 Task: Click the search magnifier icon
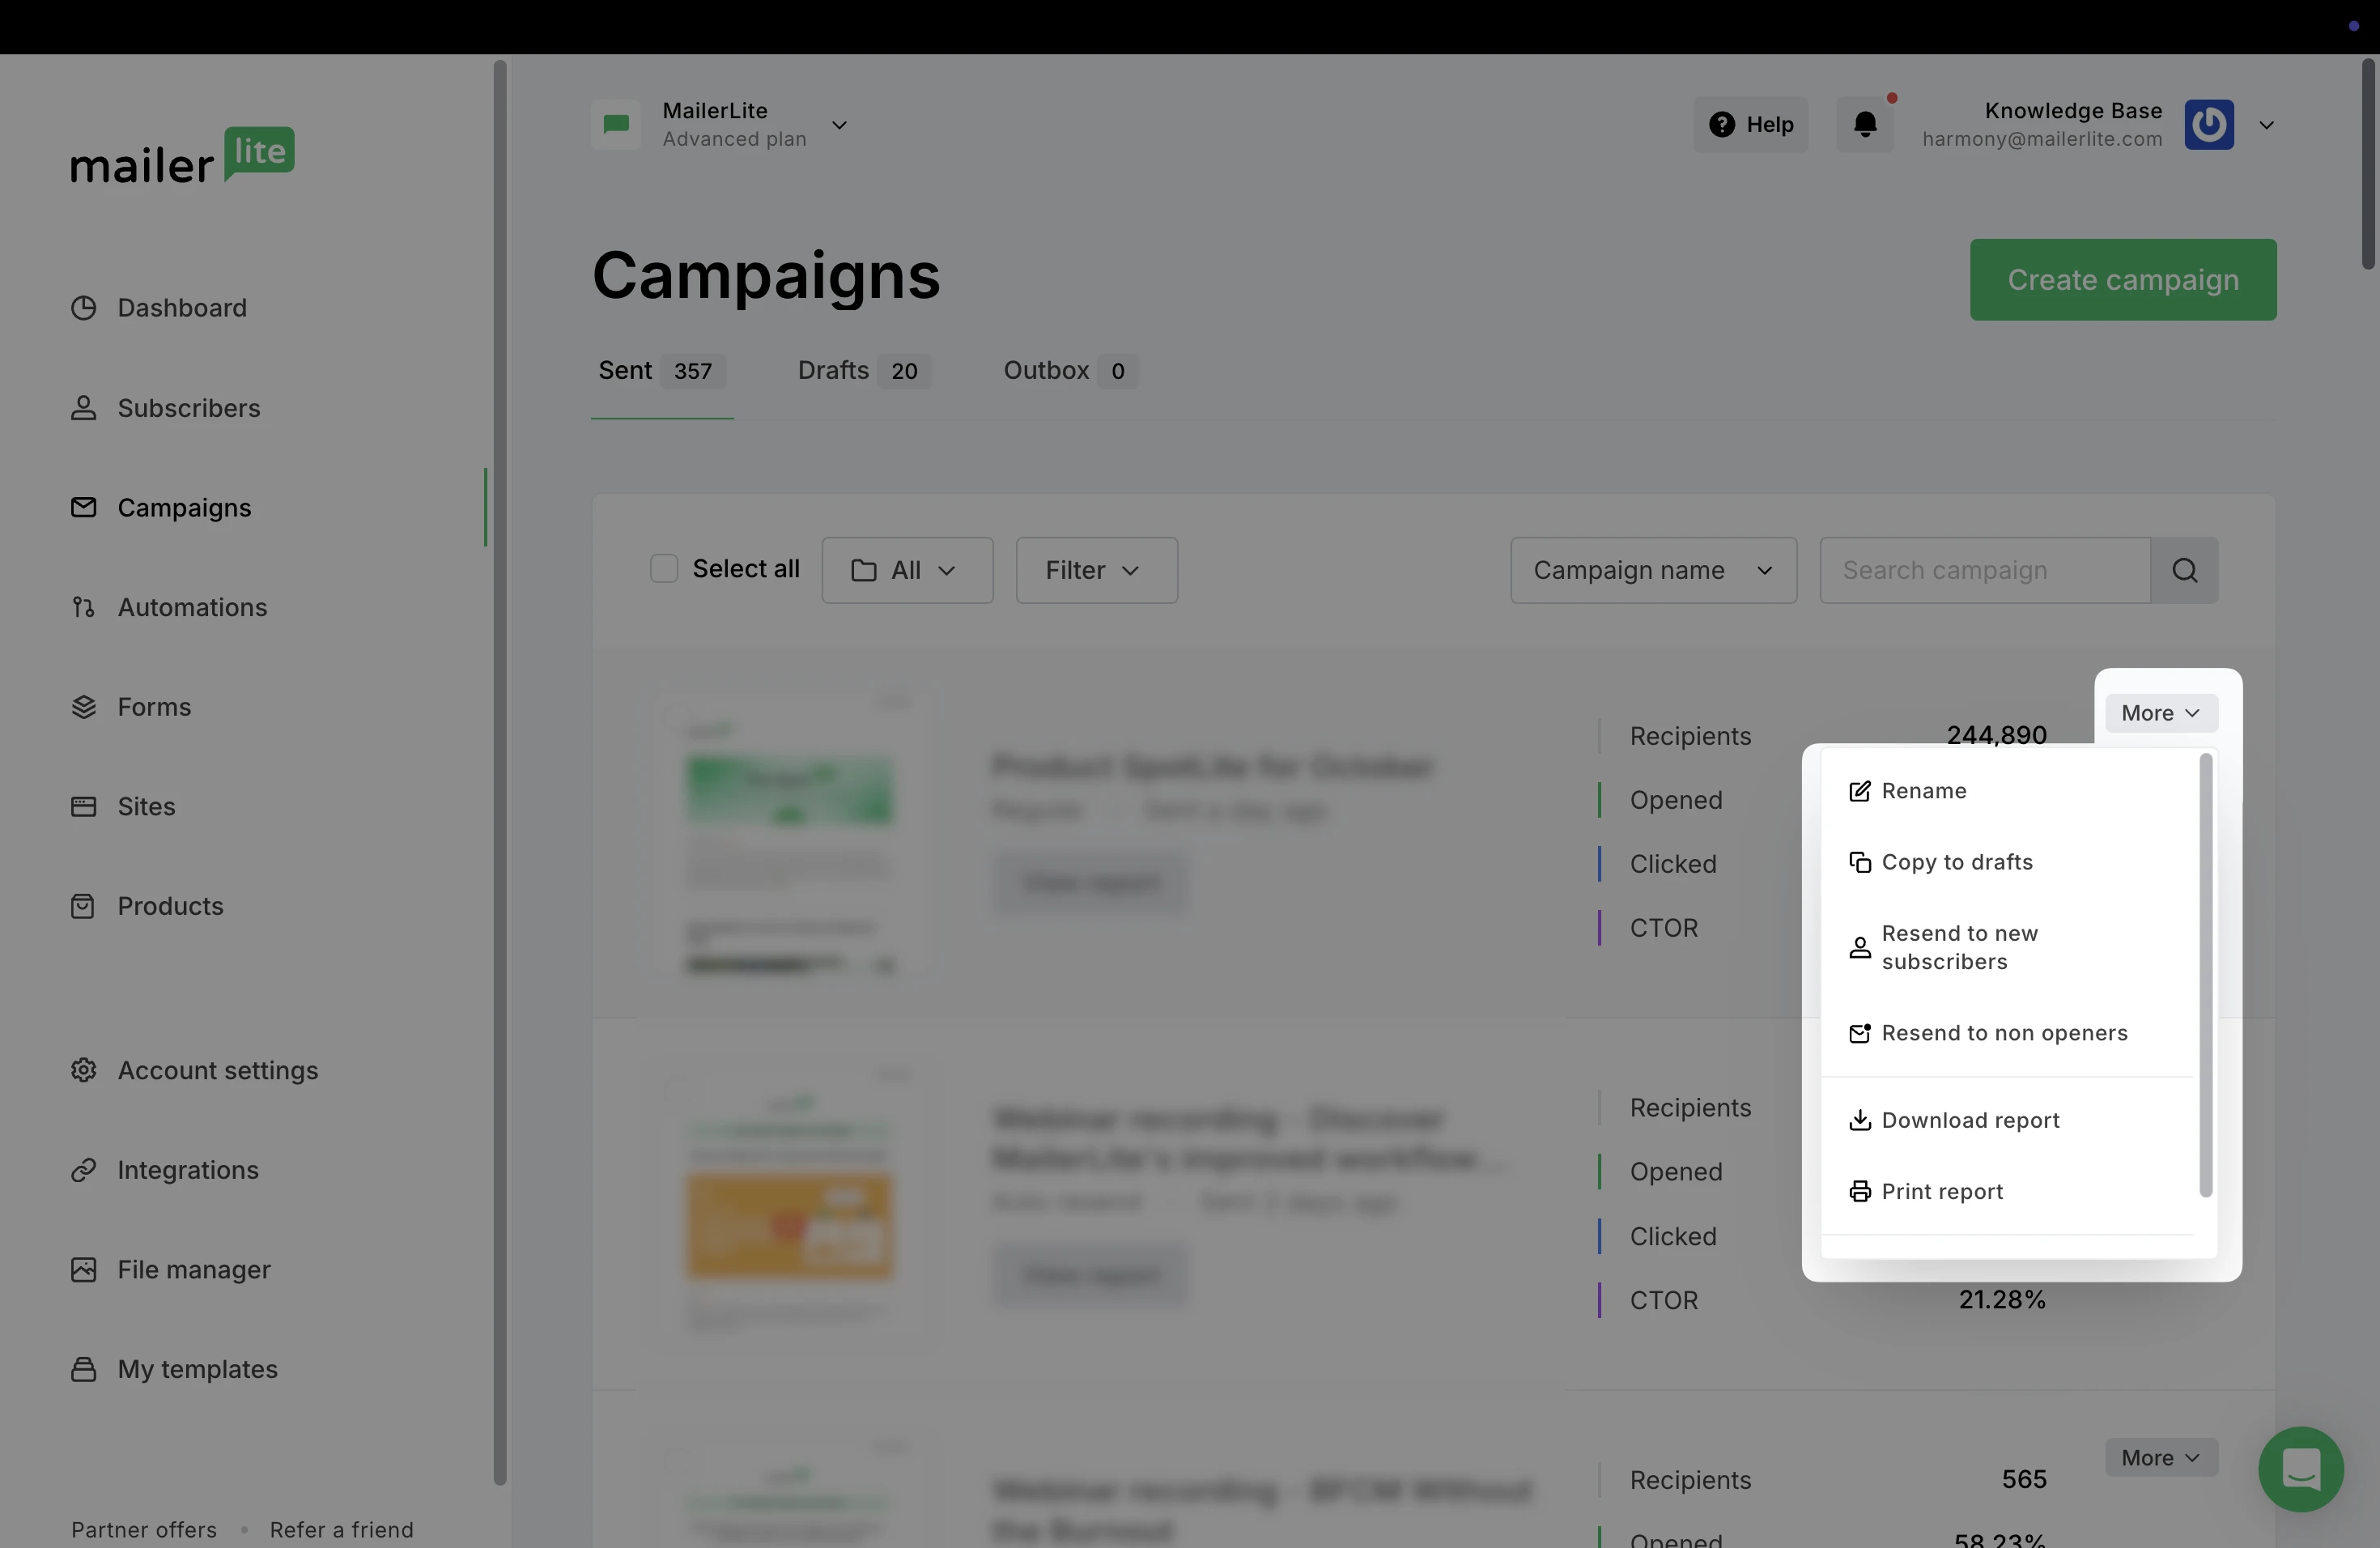(x=2184, y=570)
